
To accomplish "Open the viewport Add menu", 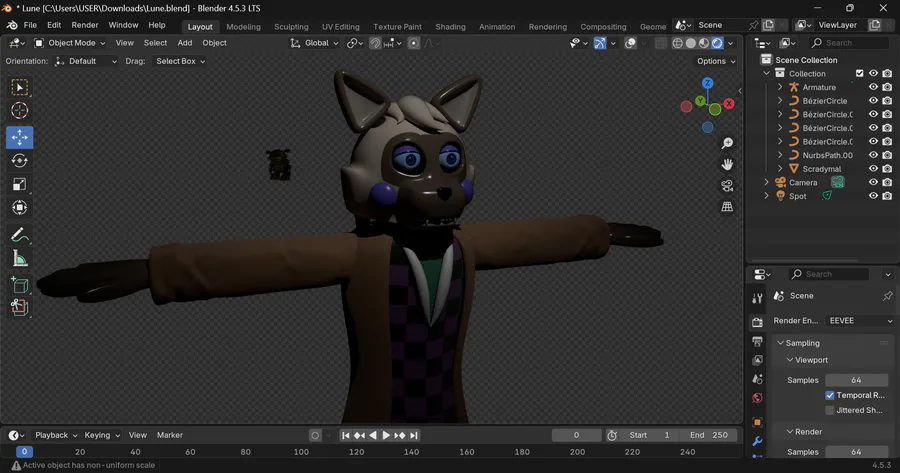I will pyautogui.click(x=185, y=43).
